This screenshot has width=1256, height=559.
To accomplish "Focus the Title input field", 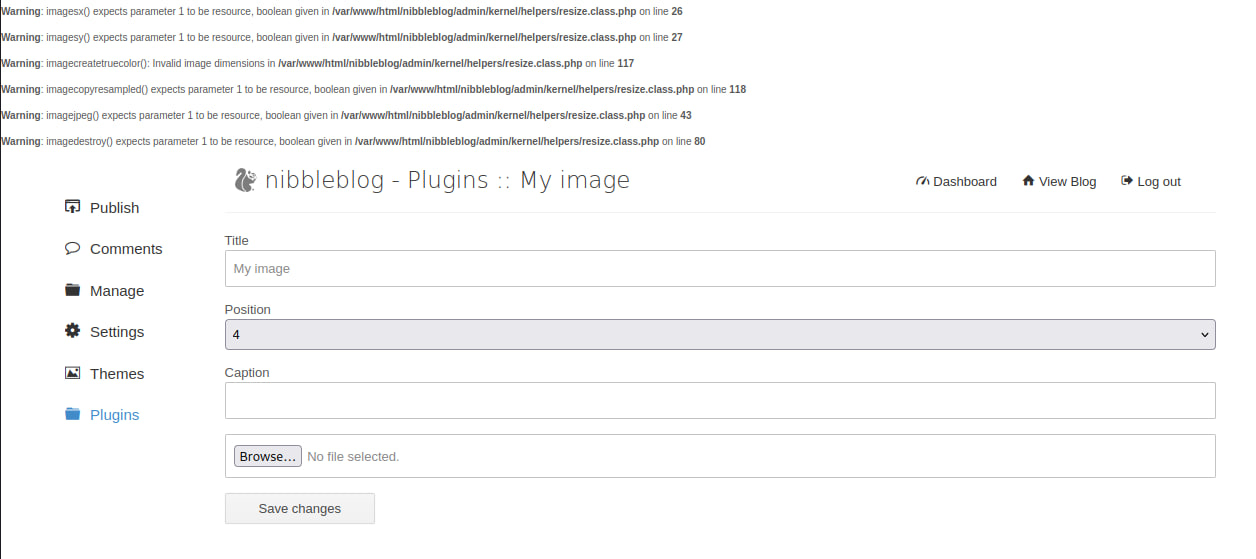I will click(720, 268).
